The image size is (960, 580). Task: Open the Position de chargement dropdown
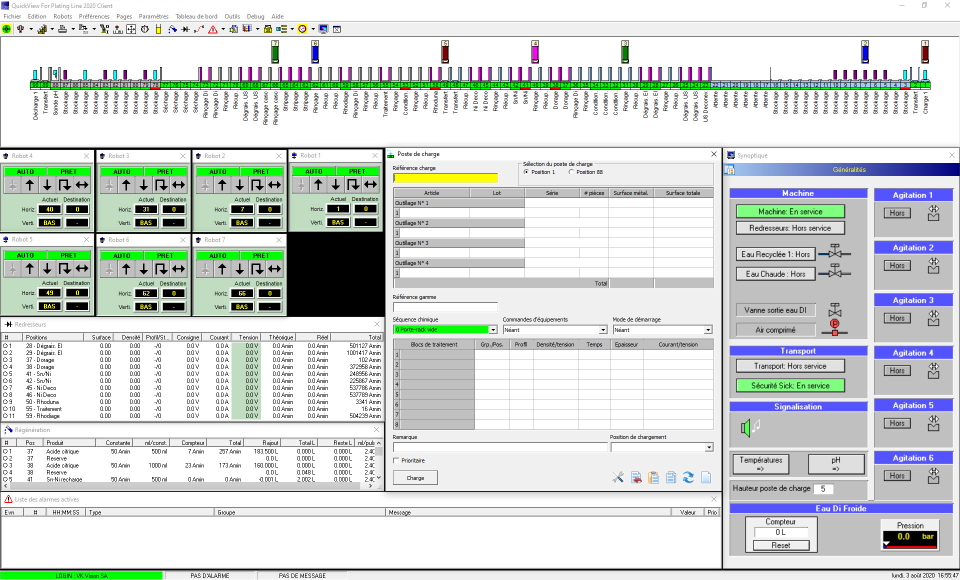pos(708,447)
